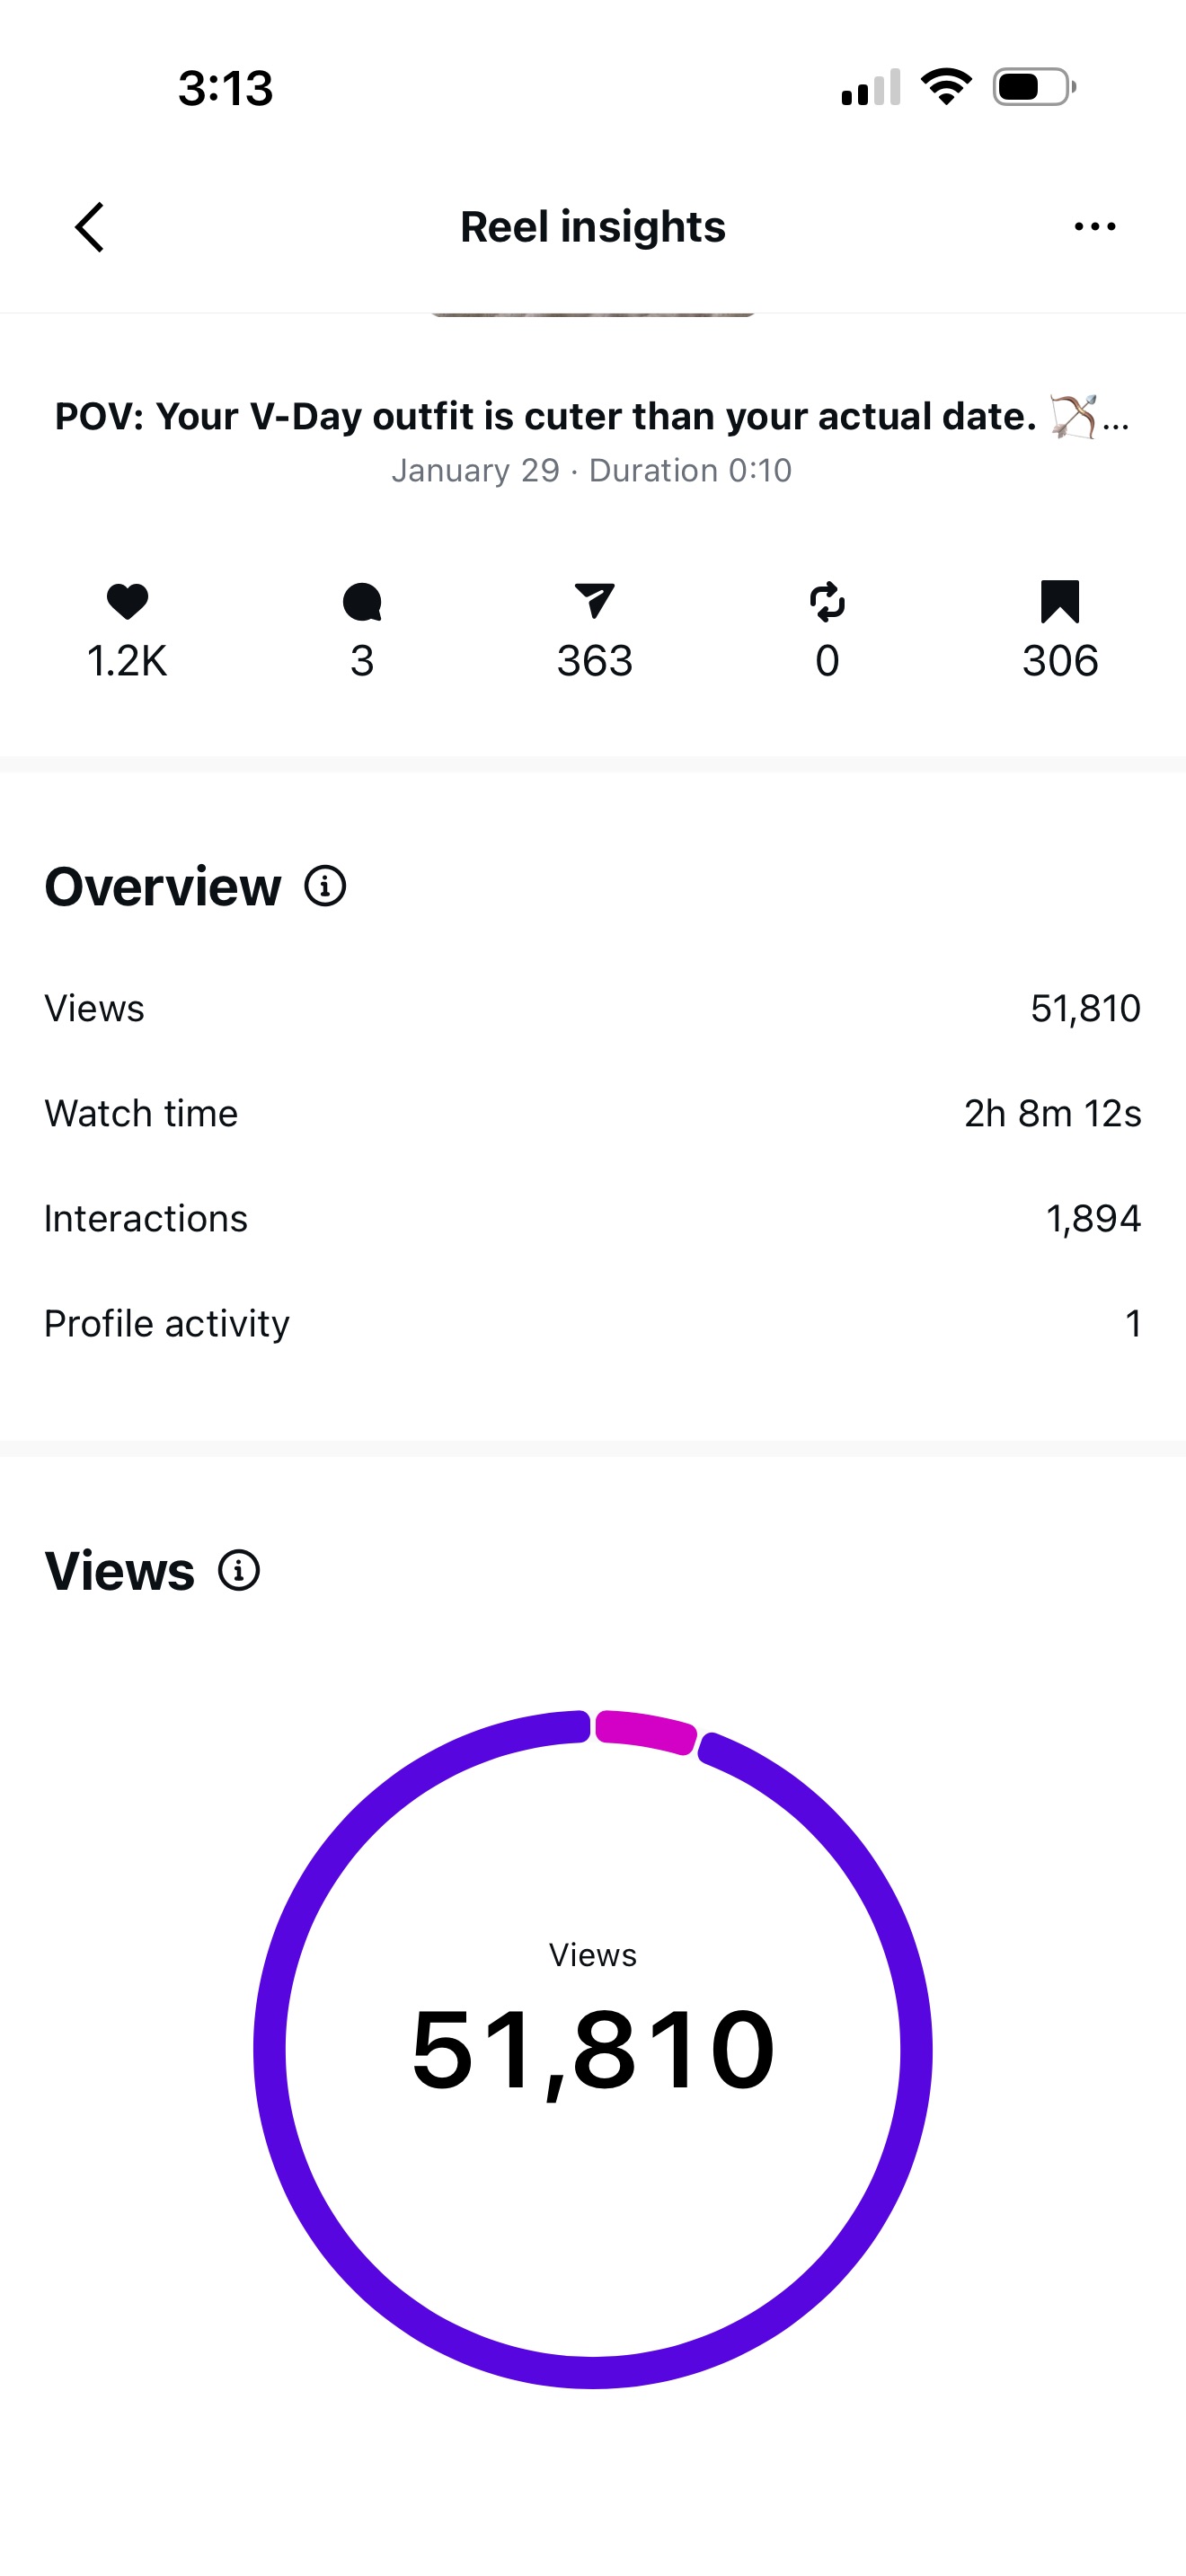Tap the heart likes icon
1186x2576 pixels.
127,601
